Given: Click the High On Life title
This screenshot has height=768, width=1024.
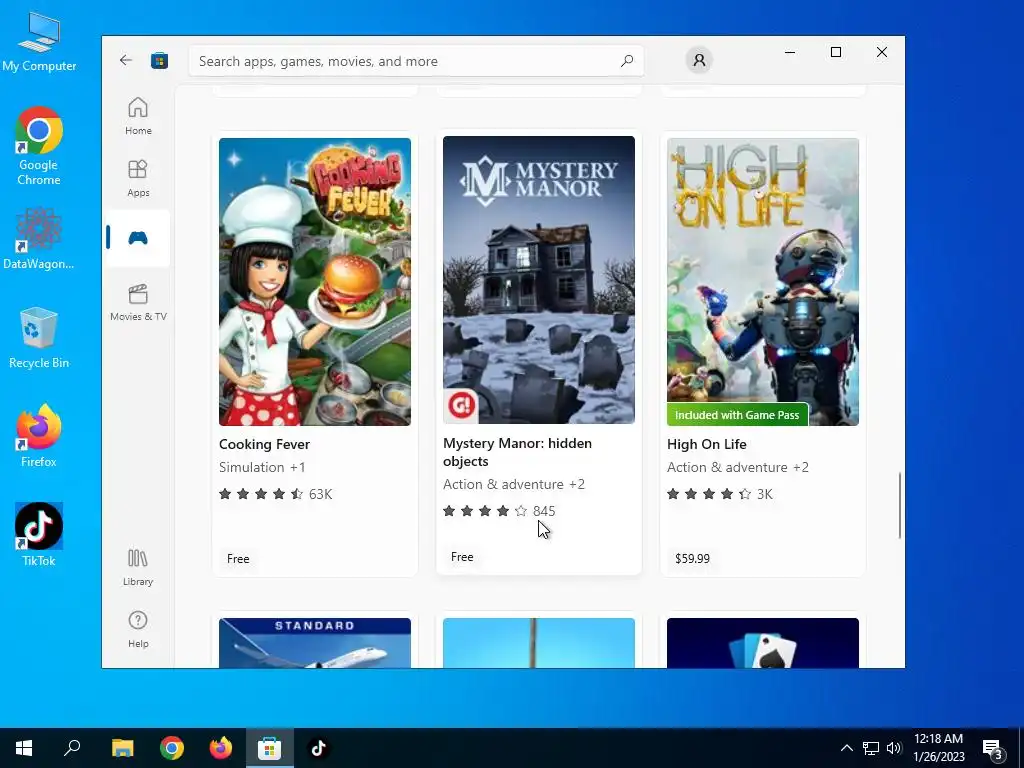Looking at the screenshot, I should pos(707,444).
